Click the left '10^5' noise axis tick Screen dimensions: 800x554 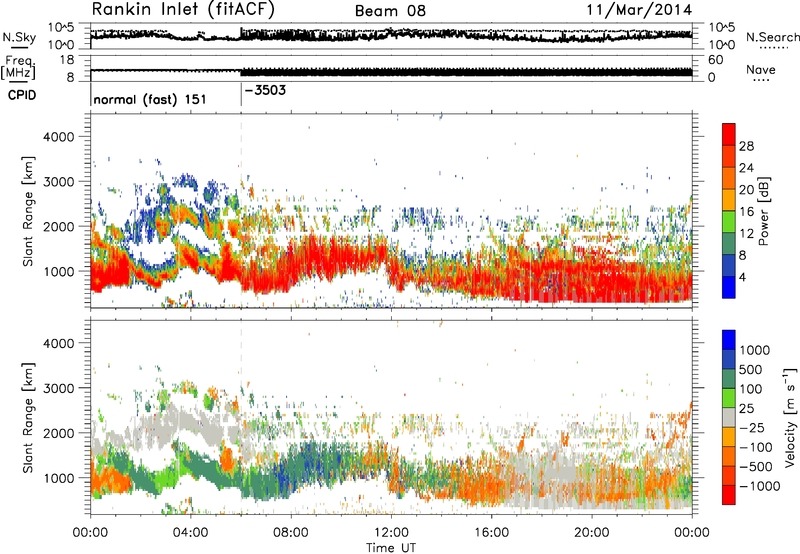(x=61, y=27)
